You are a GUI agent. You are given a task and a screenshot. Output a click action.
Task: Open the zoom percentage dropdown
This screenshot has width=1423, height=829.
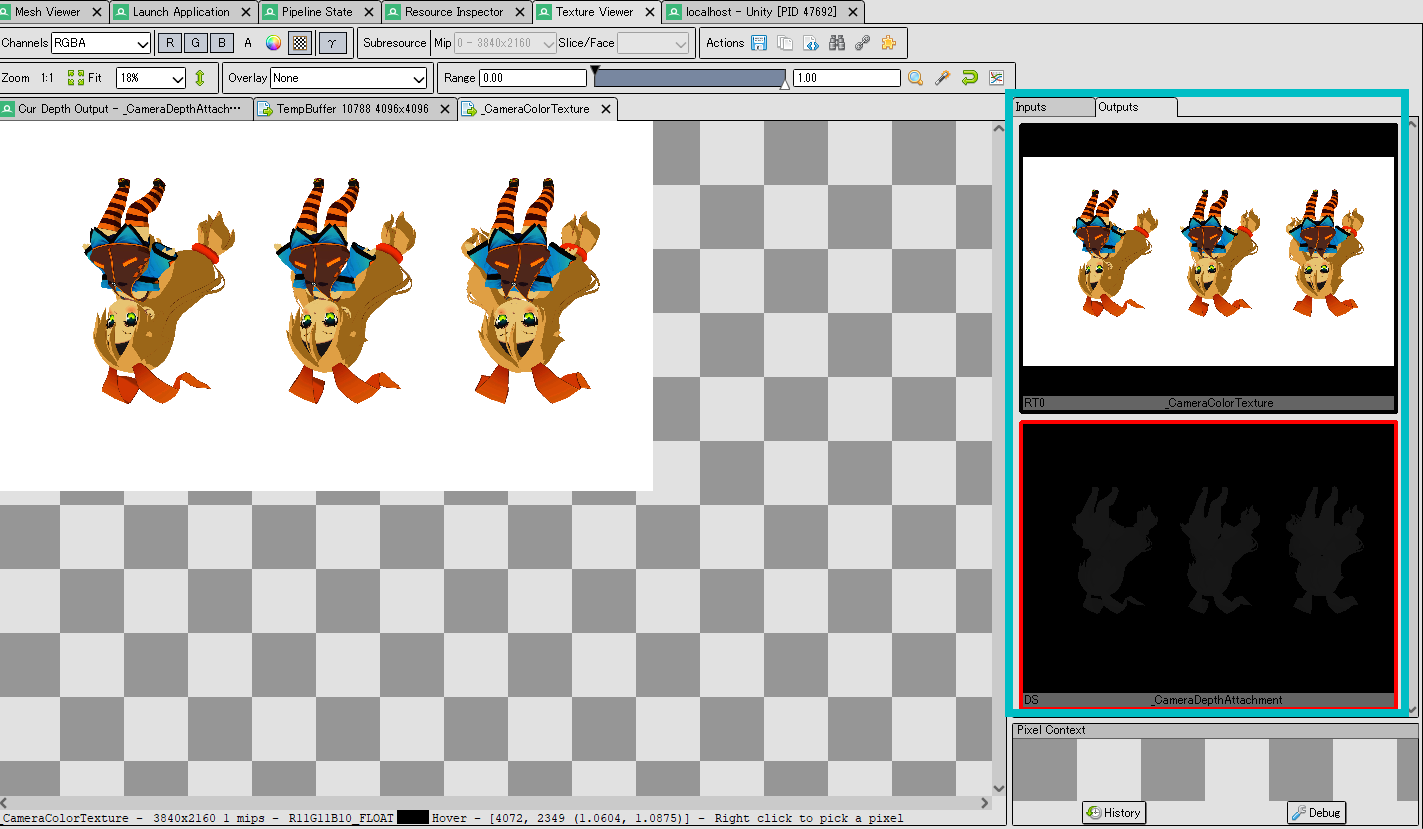click(151, 78)
